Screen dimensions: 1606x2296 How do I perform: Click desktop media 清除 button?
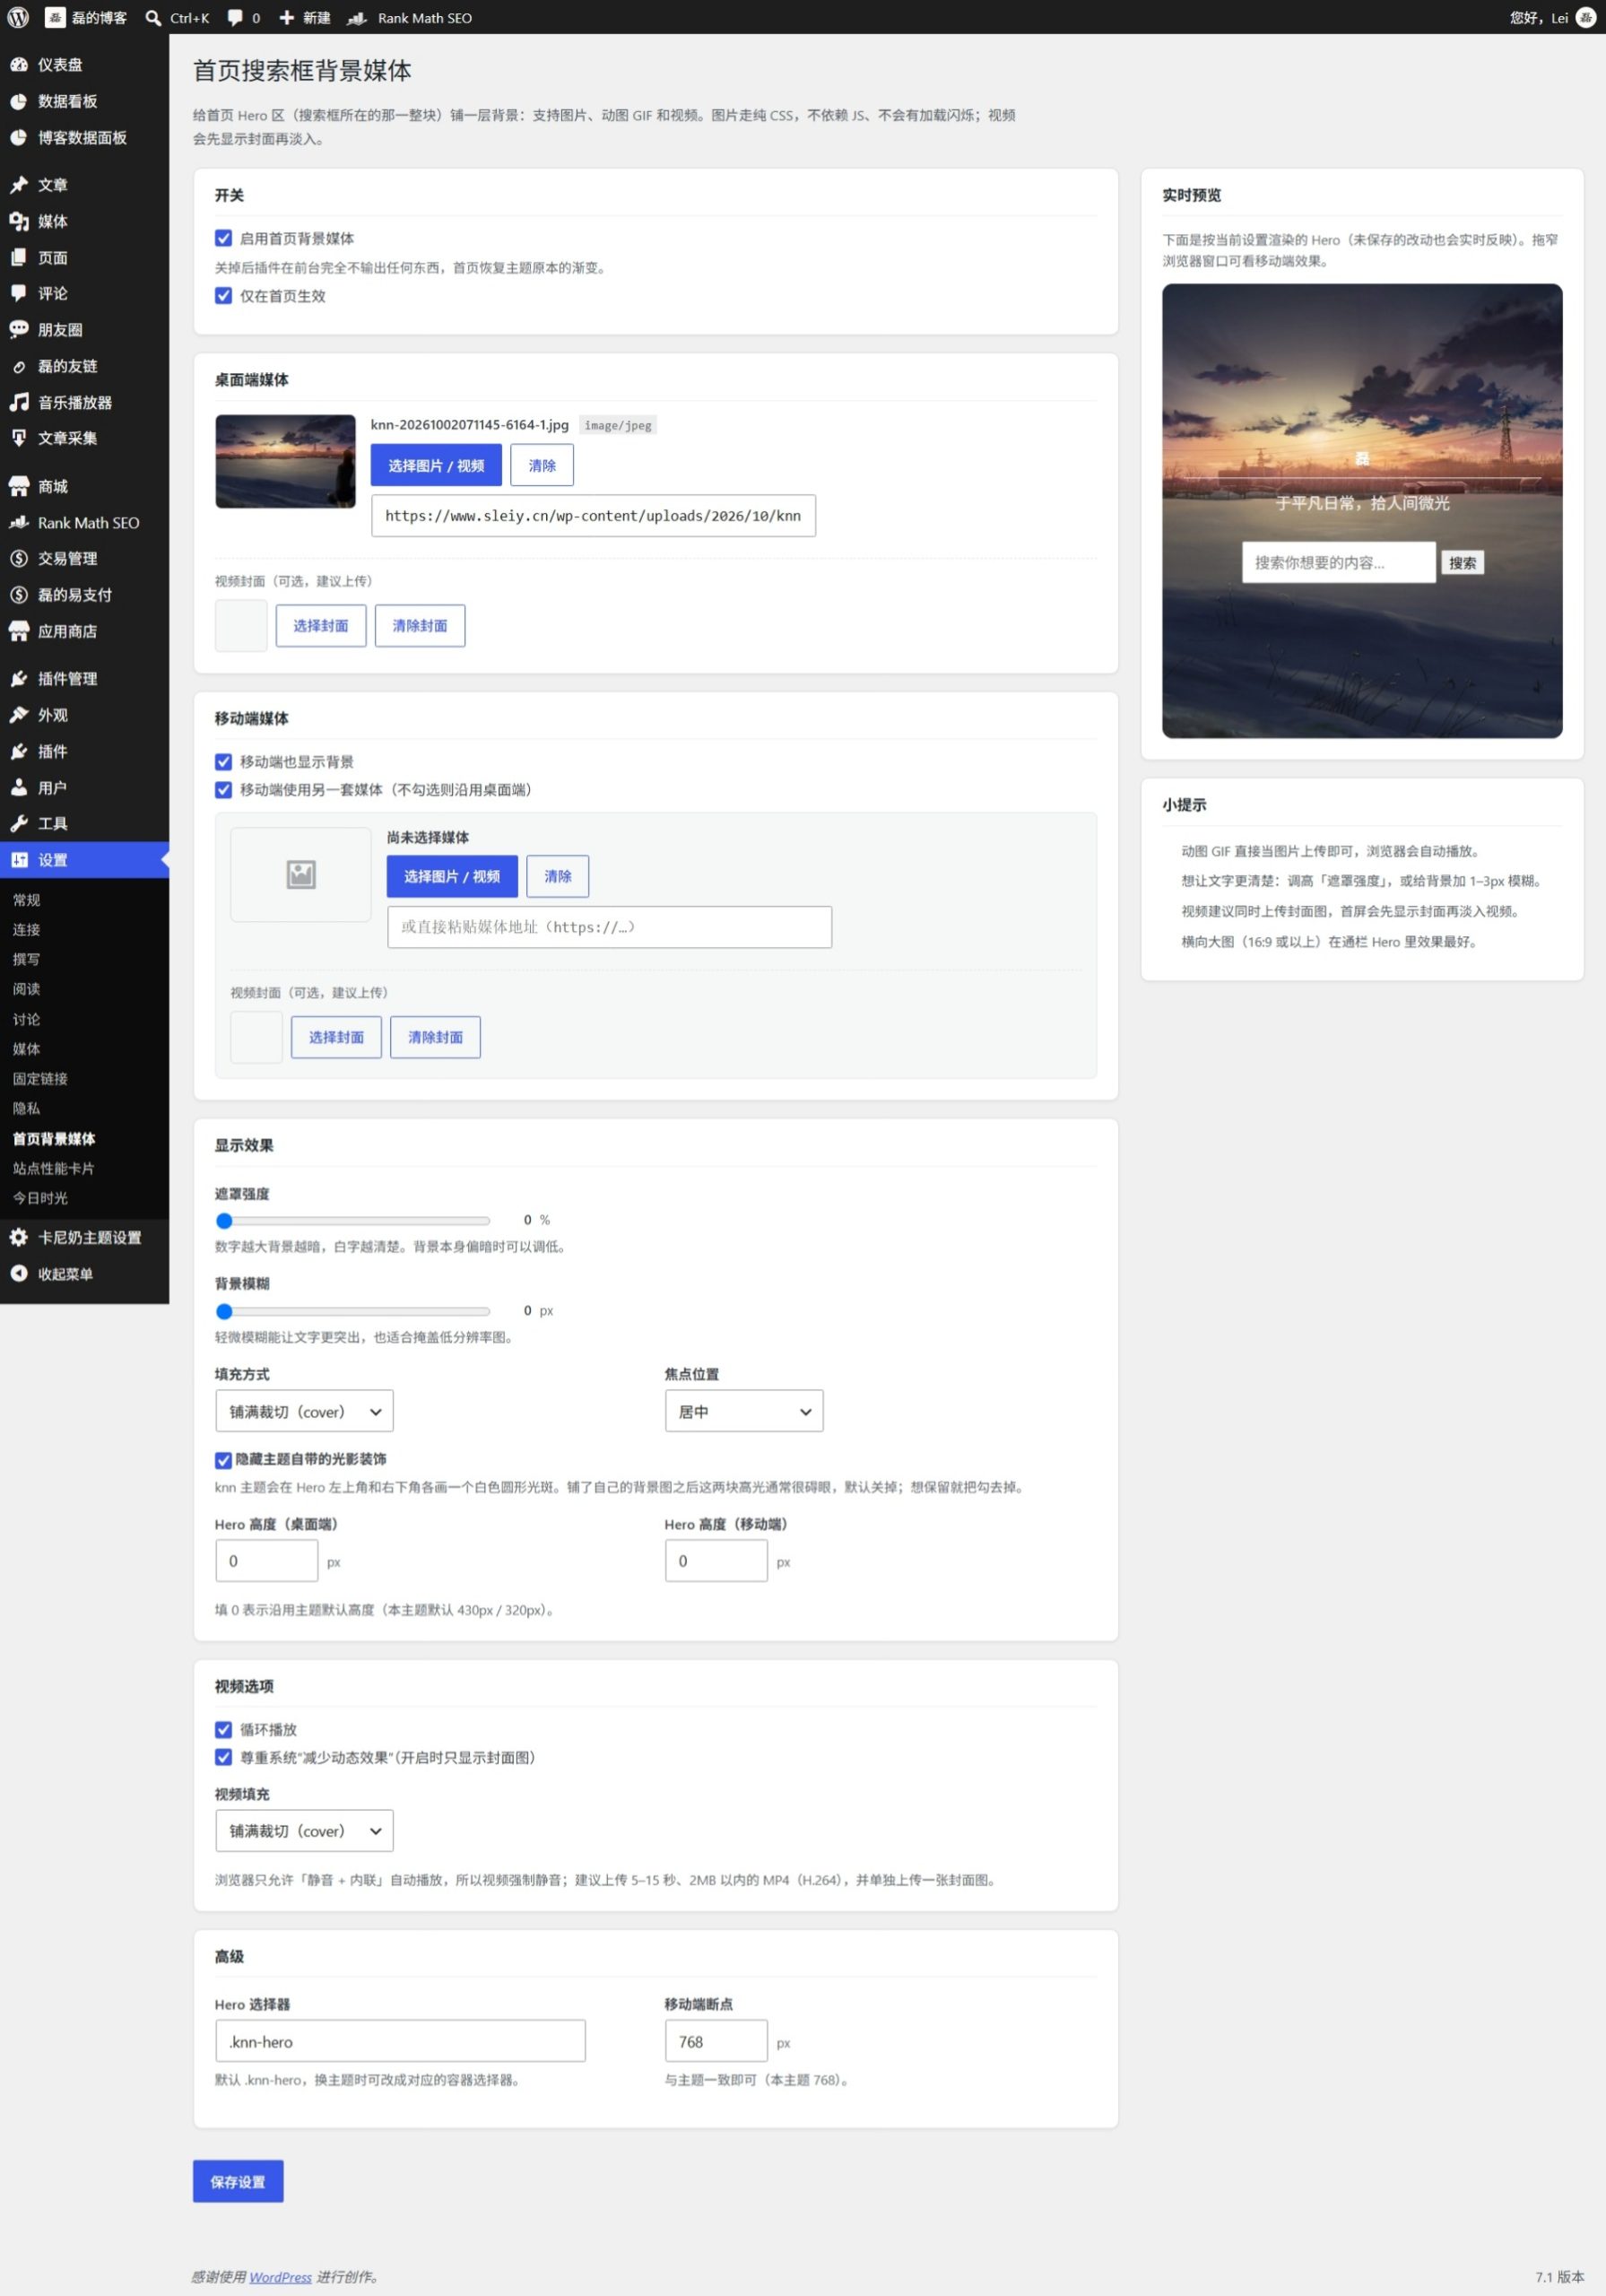(542, 465)
